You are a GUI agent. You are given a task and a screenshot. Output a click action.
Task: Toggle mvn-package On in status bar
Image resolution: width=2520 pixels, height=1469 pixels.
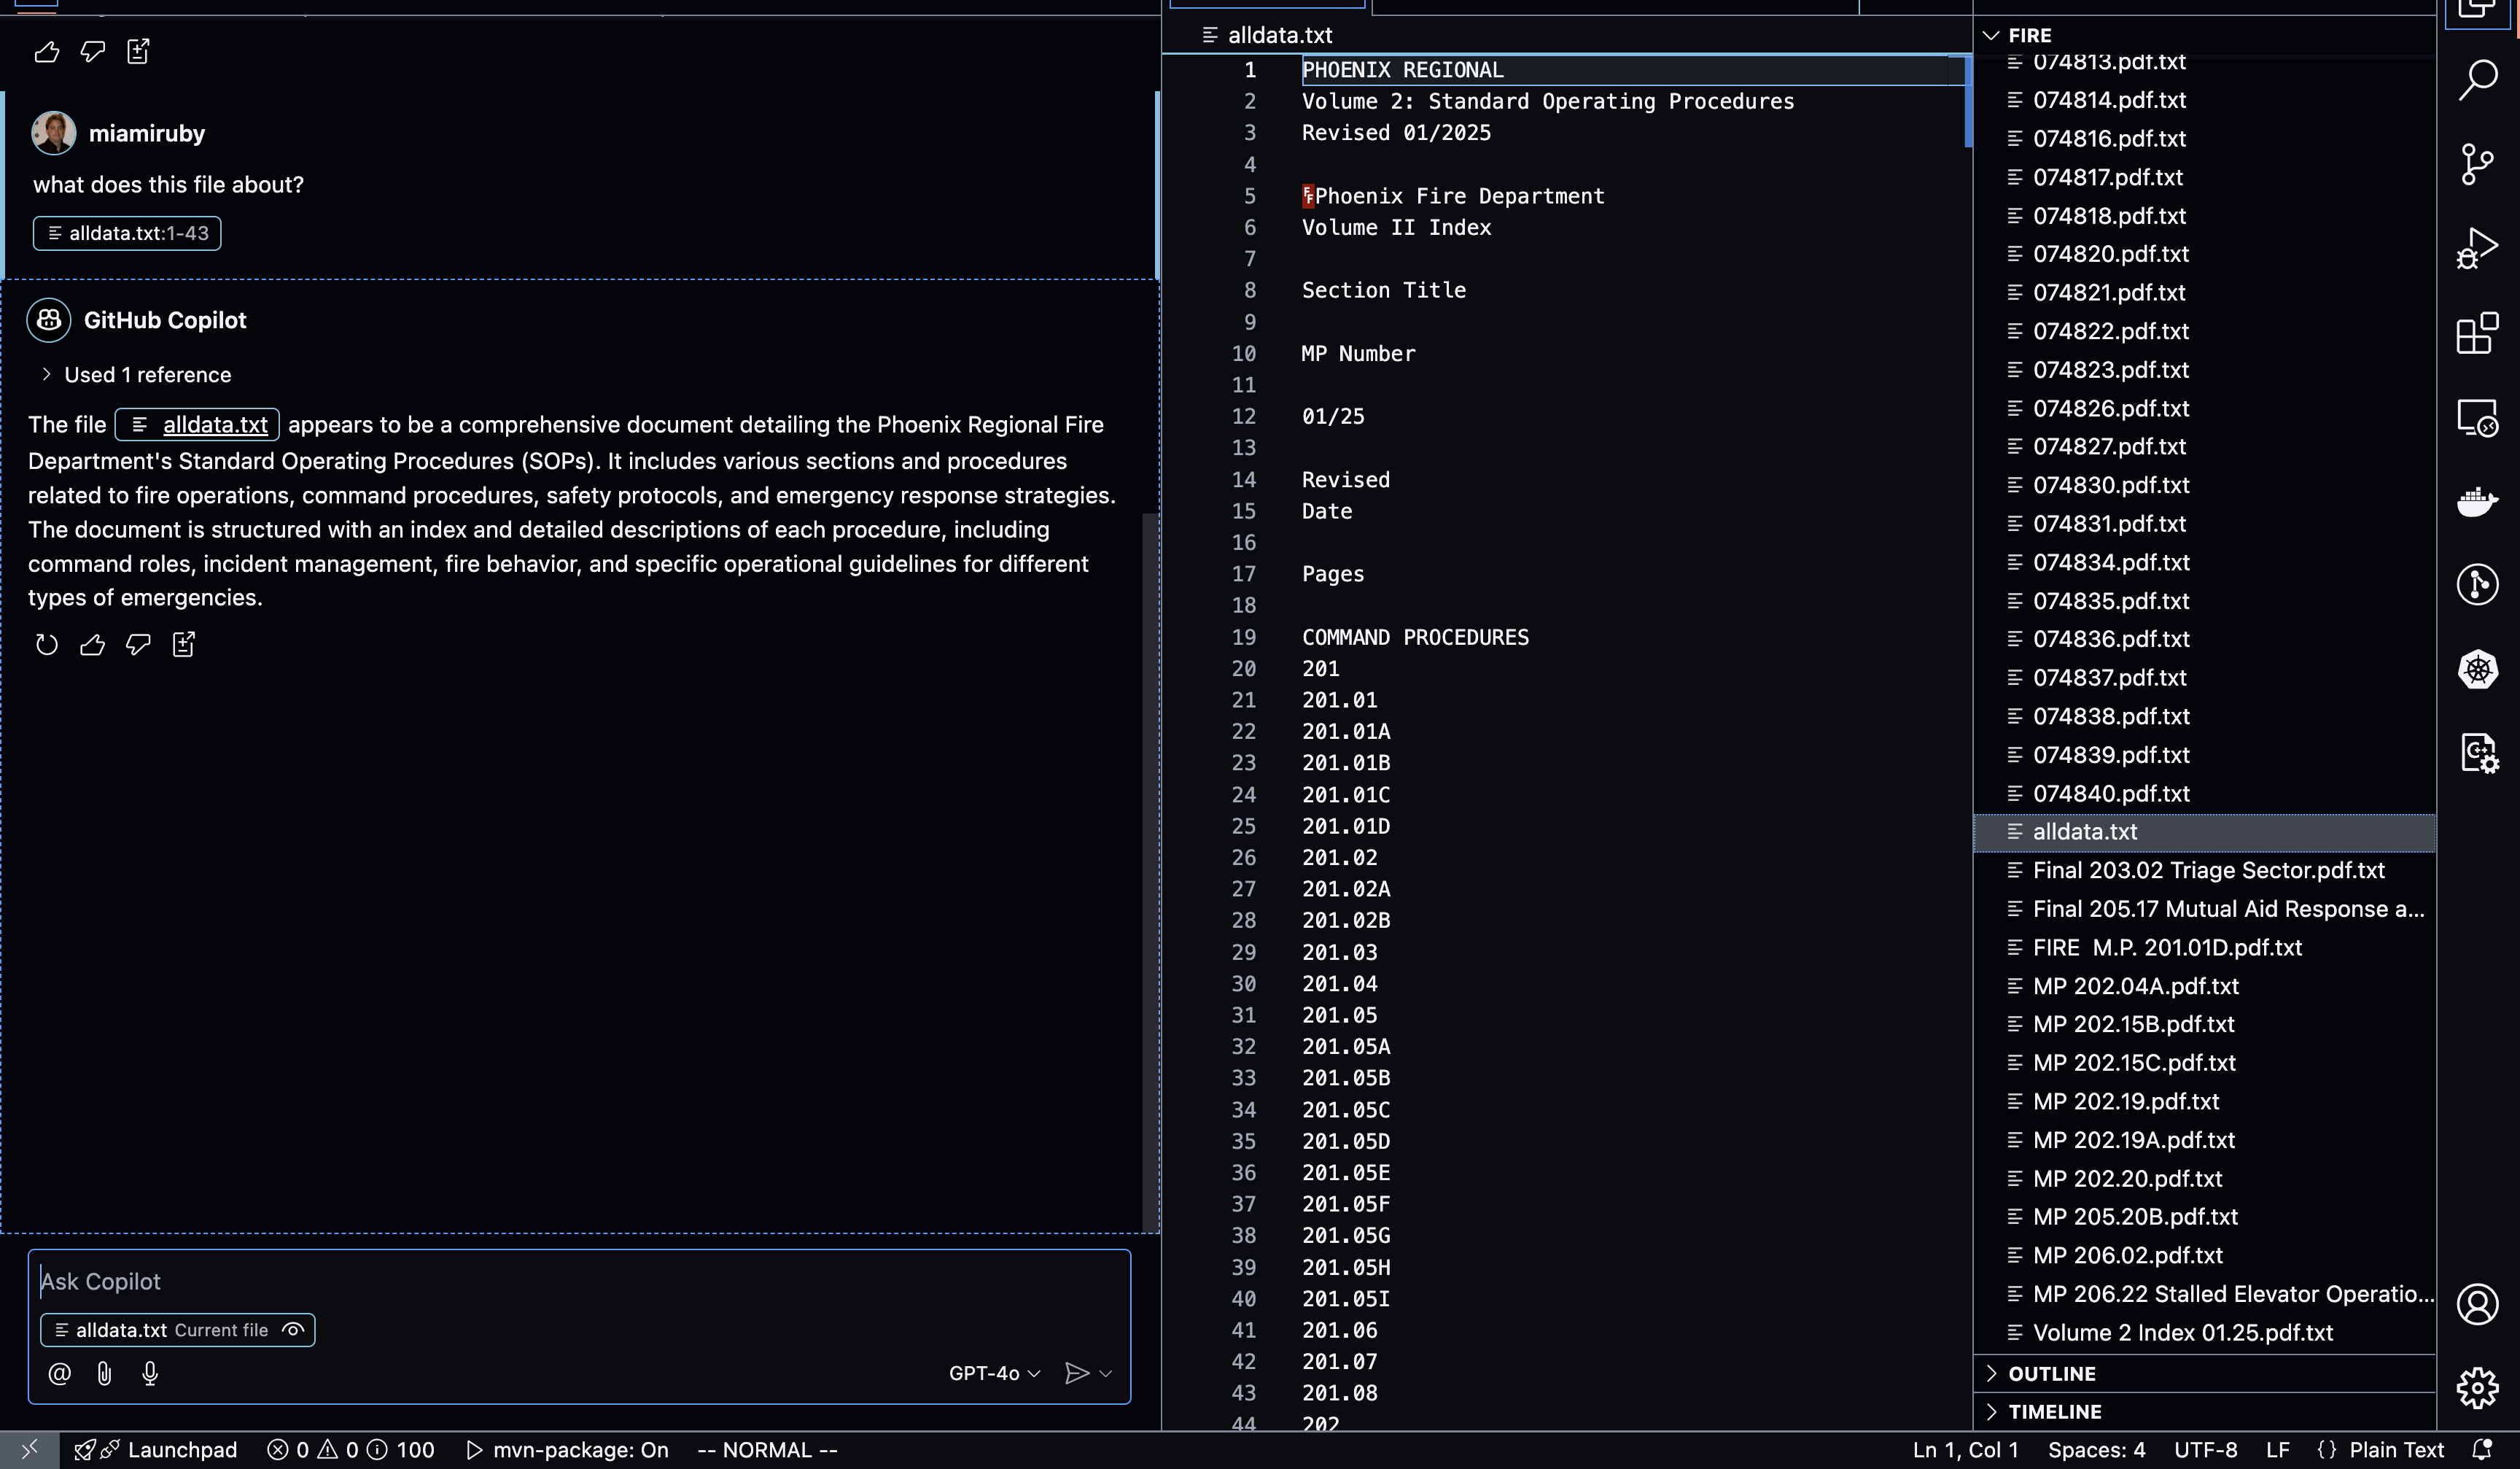[x=568, y=1450]
